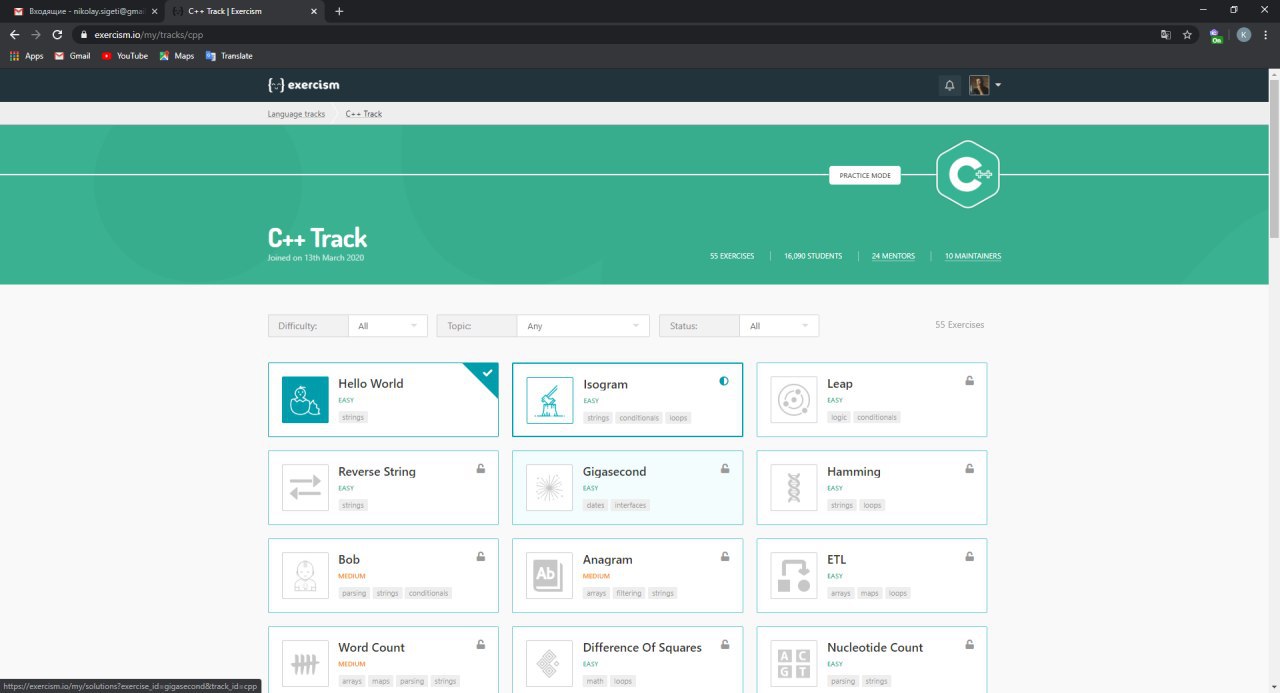Click 'Joined on 13th March 2020' text
This screenshot has width=1280, height=693.
[x=315, y=258]
